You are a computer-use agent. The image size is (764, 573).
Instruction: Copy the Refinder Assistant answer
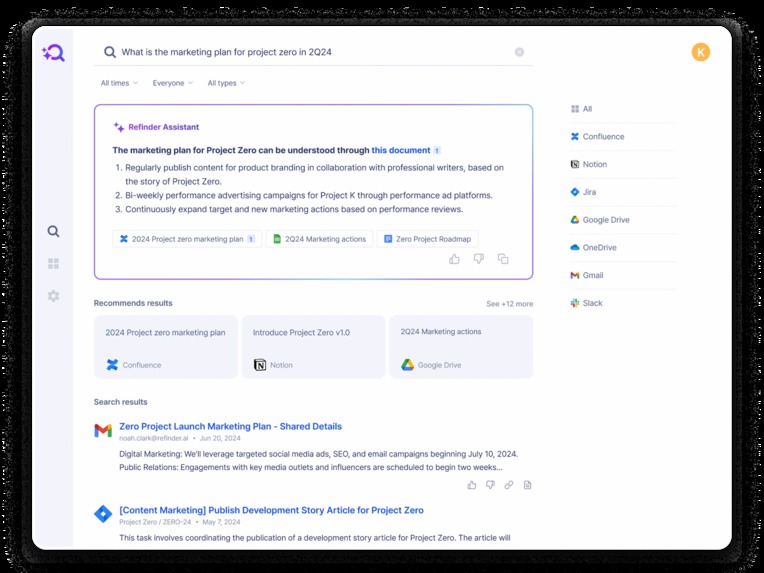click(x=503, y=259)
